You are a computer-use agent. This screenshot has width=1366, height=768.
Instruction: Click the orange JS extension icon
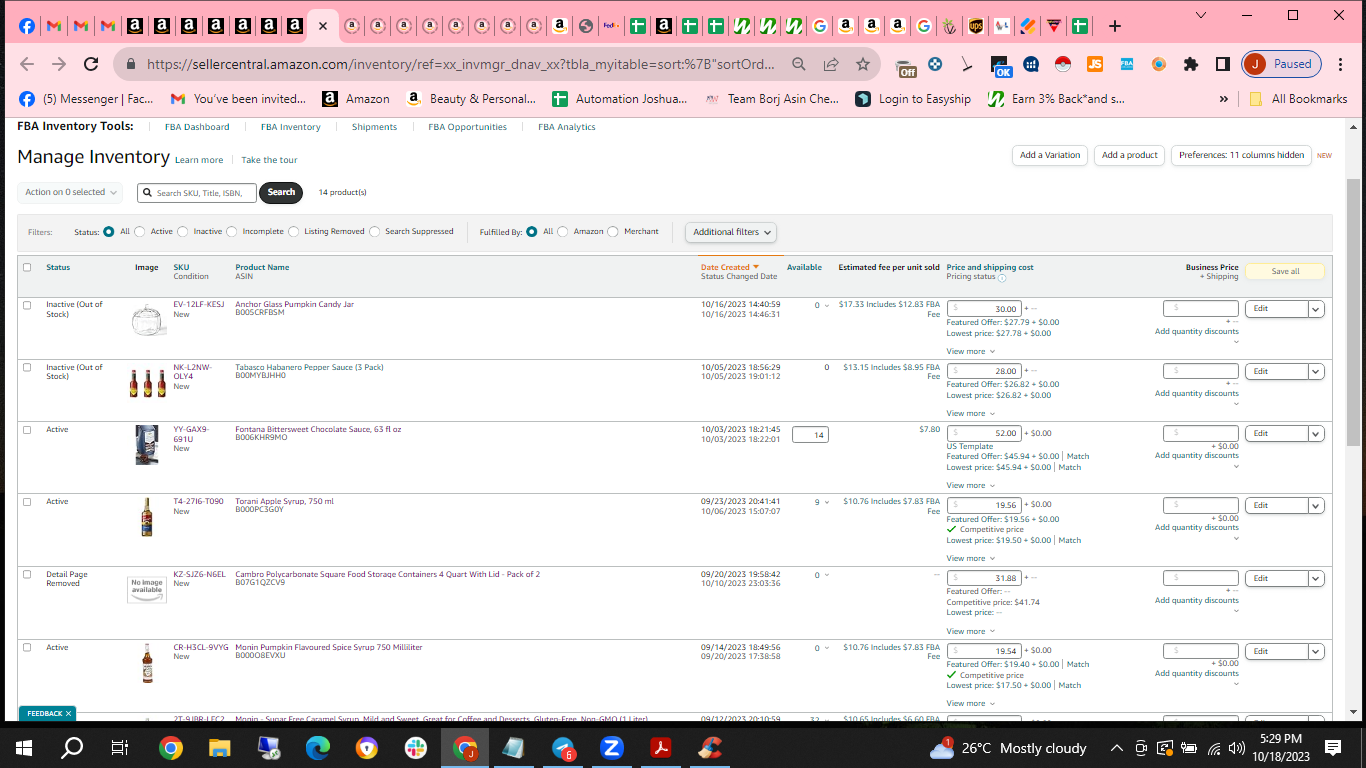[1095, 64]
